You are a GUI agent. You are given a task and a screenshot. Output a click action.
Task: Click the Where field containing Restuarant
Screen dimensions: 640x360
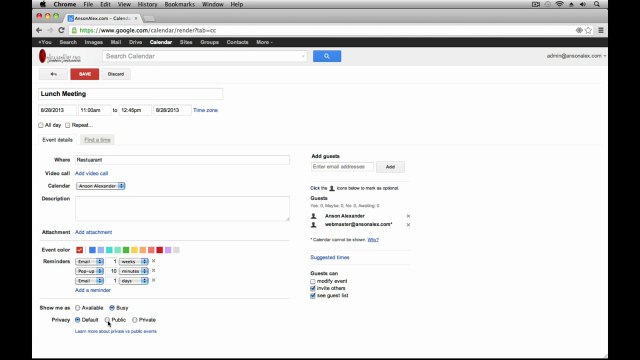click(182, 160)
